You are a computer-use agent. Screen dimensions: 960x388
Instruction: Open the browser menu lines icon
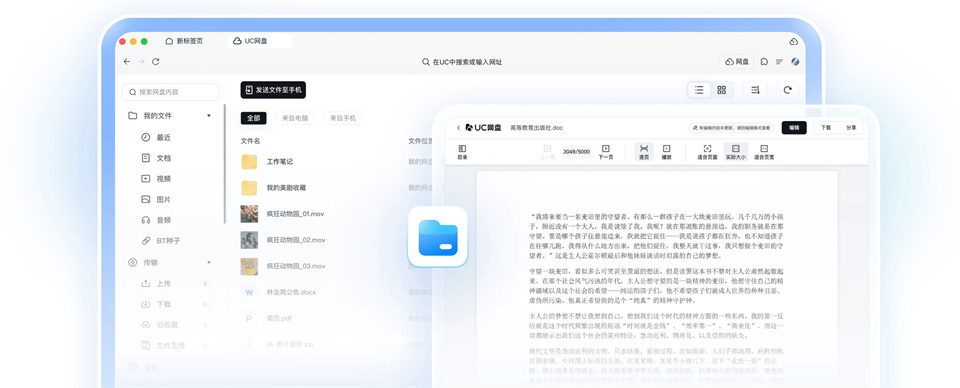pyautogui.click(x=779, y=62)
